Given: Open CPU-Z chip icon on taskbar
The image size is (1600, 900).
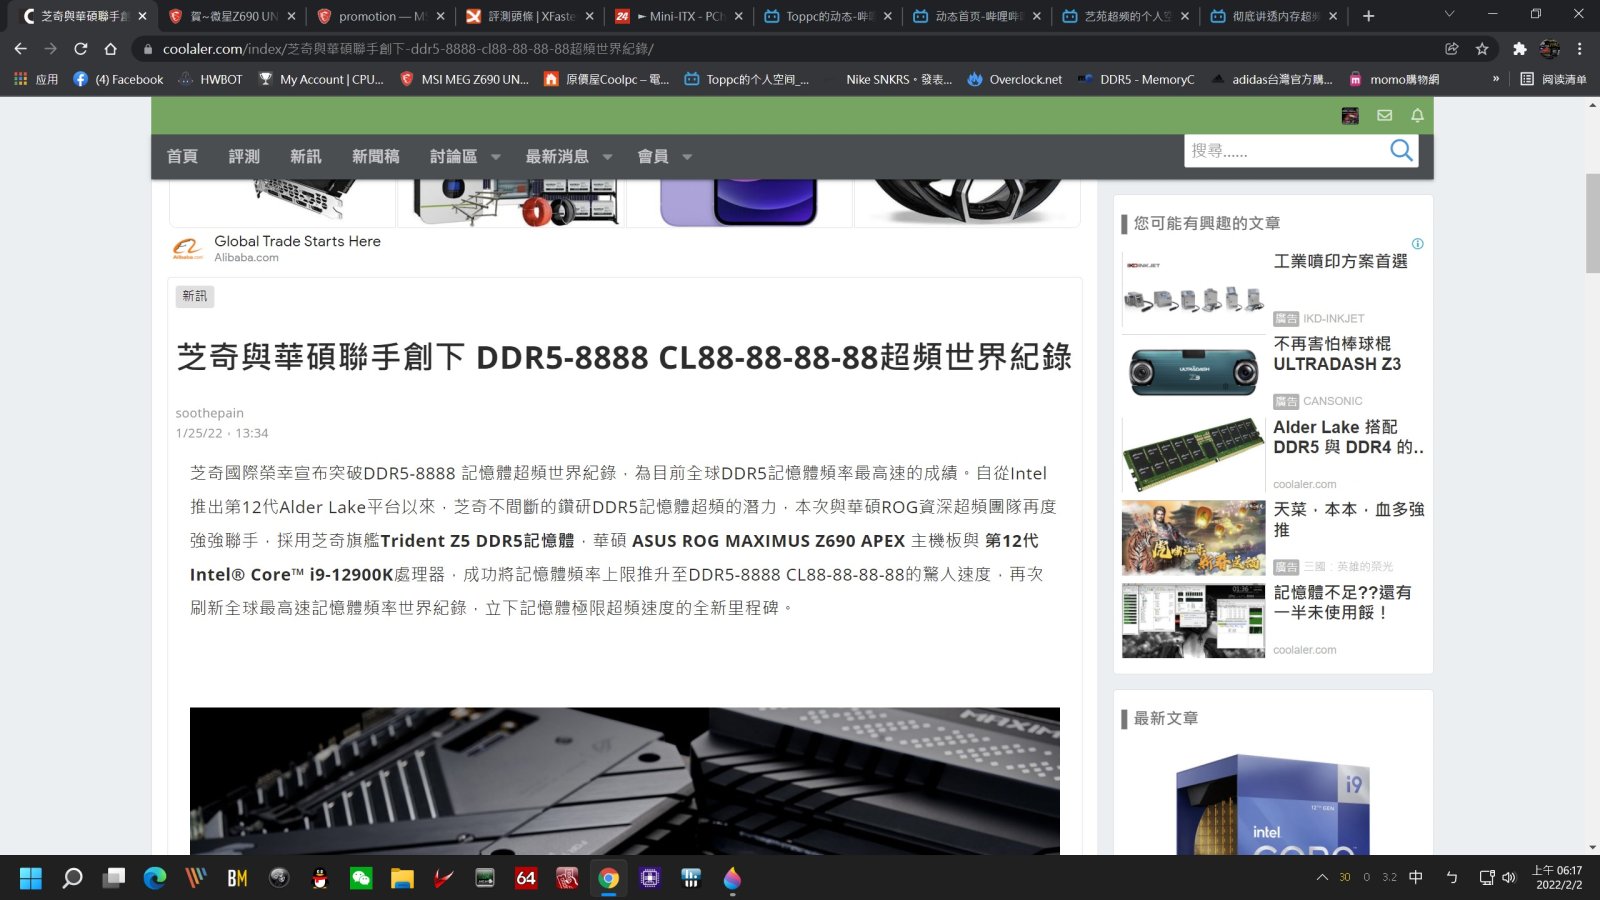Looking at the screenshot, I should click(650, 878).
